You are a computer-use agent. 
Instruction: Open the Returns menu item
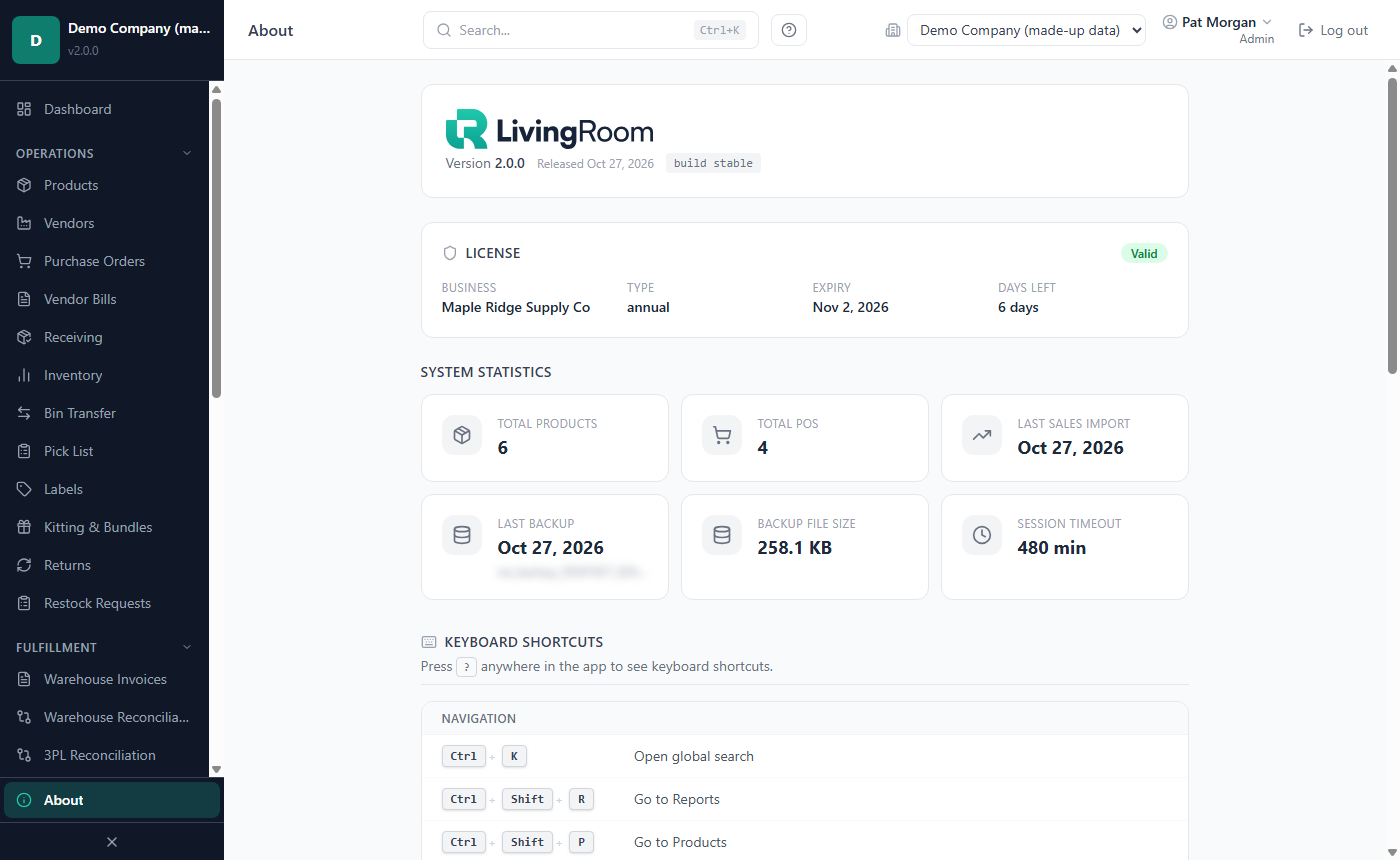click(x=104, y=565)
